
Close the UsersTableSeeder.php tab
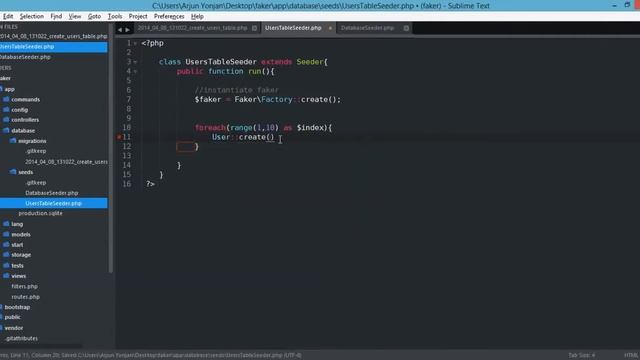click(x=330, y=28)
